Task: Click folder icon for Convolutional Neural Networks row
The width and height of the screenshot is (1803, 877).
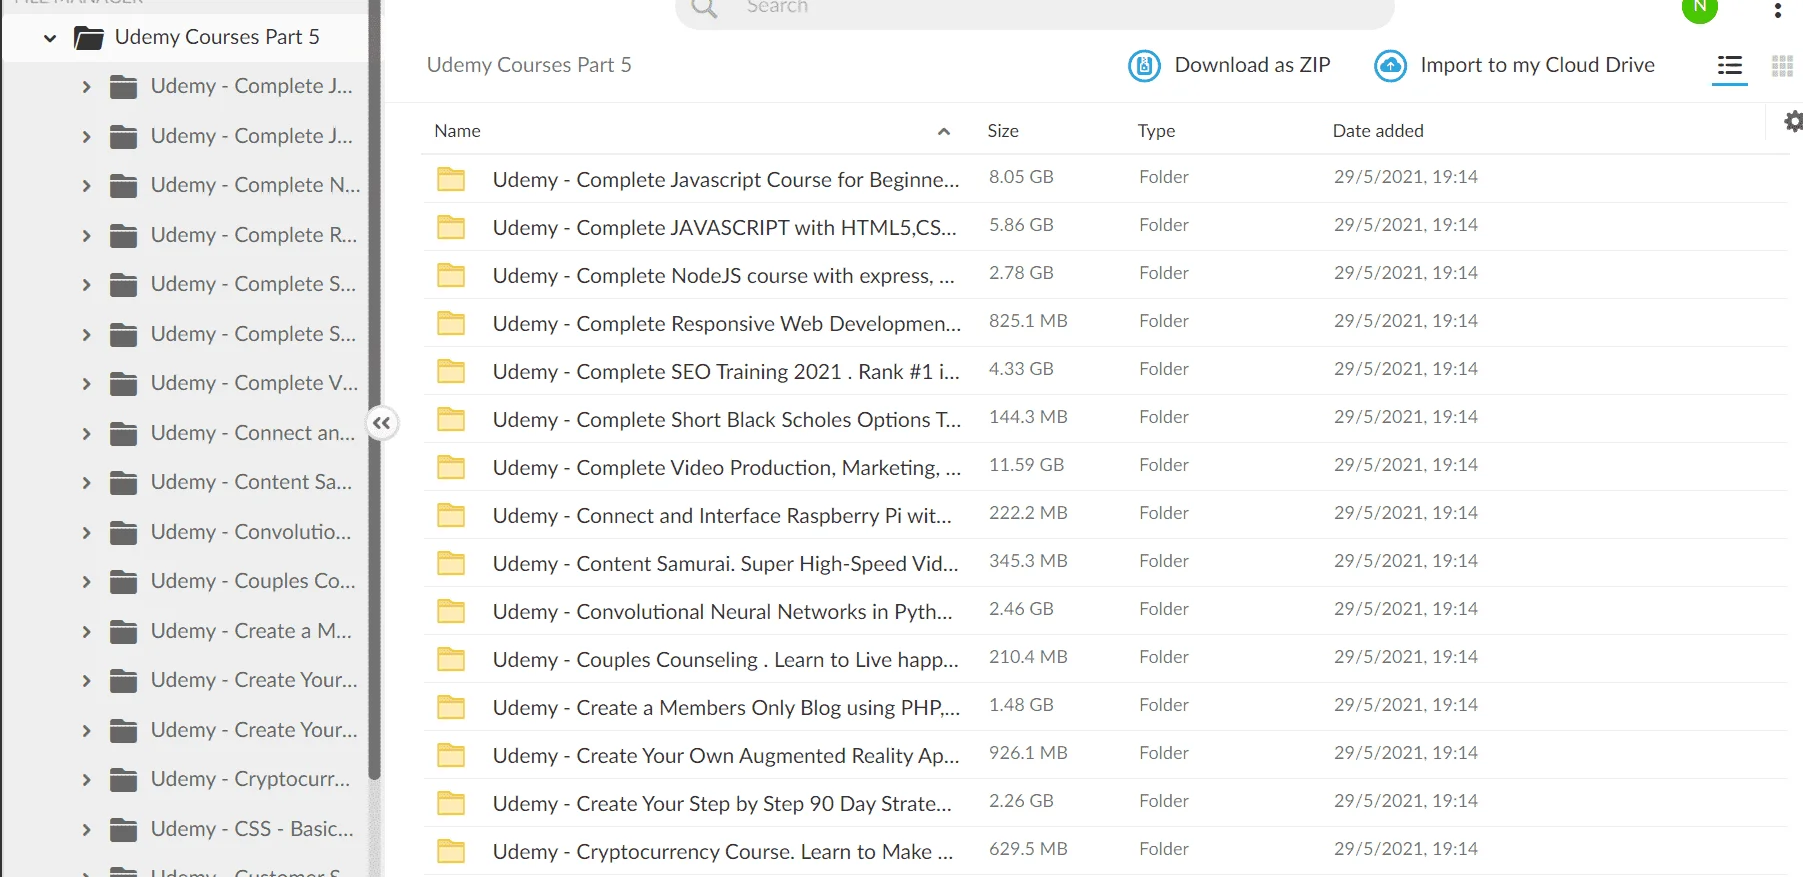Action: (451, 611)
